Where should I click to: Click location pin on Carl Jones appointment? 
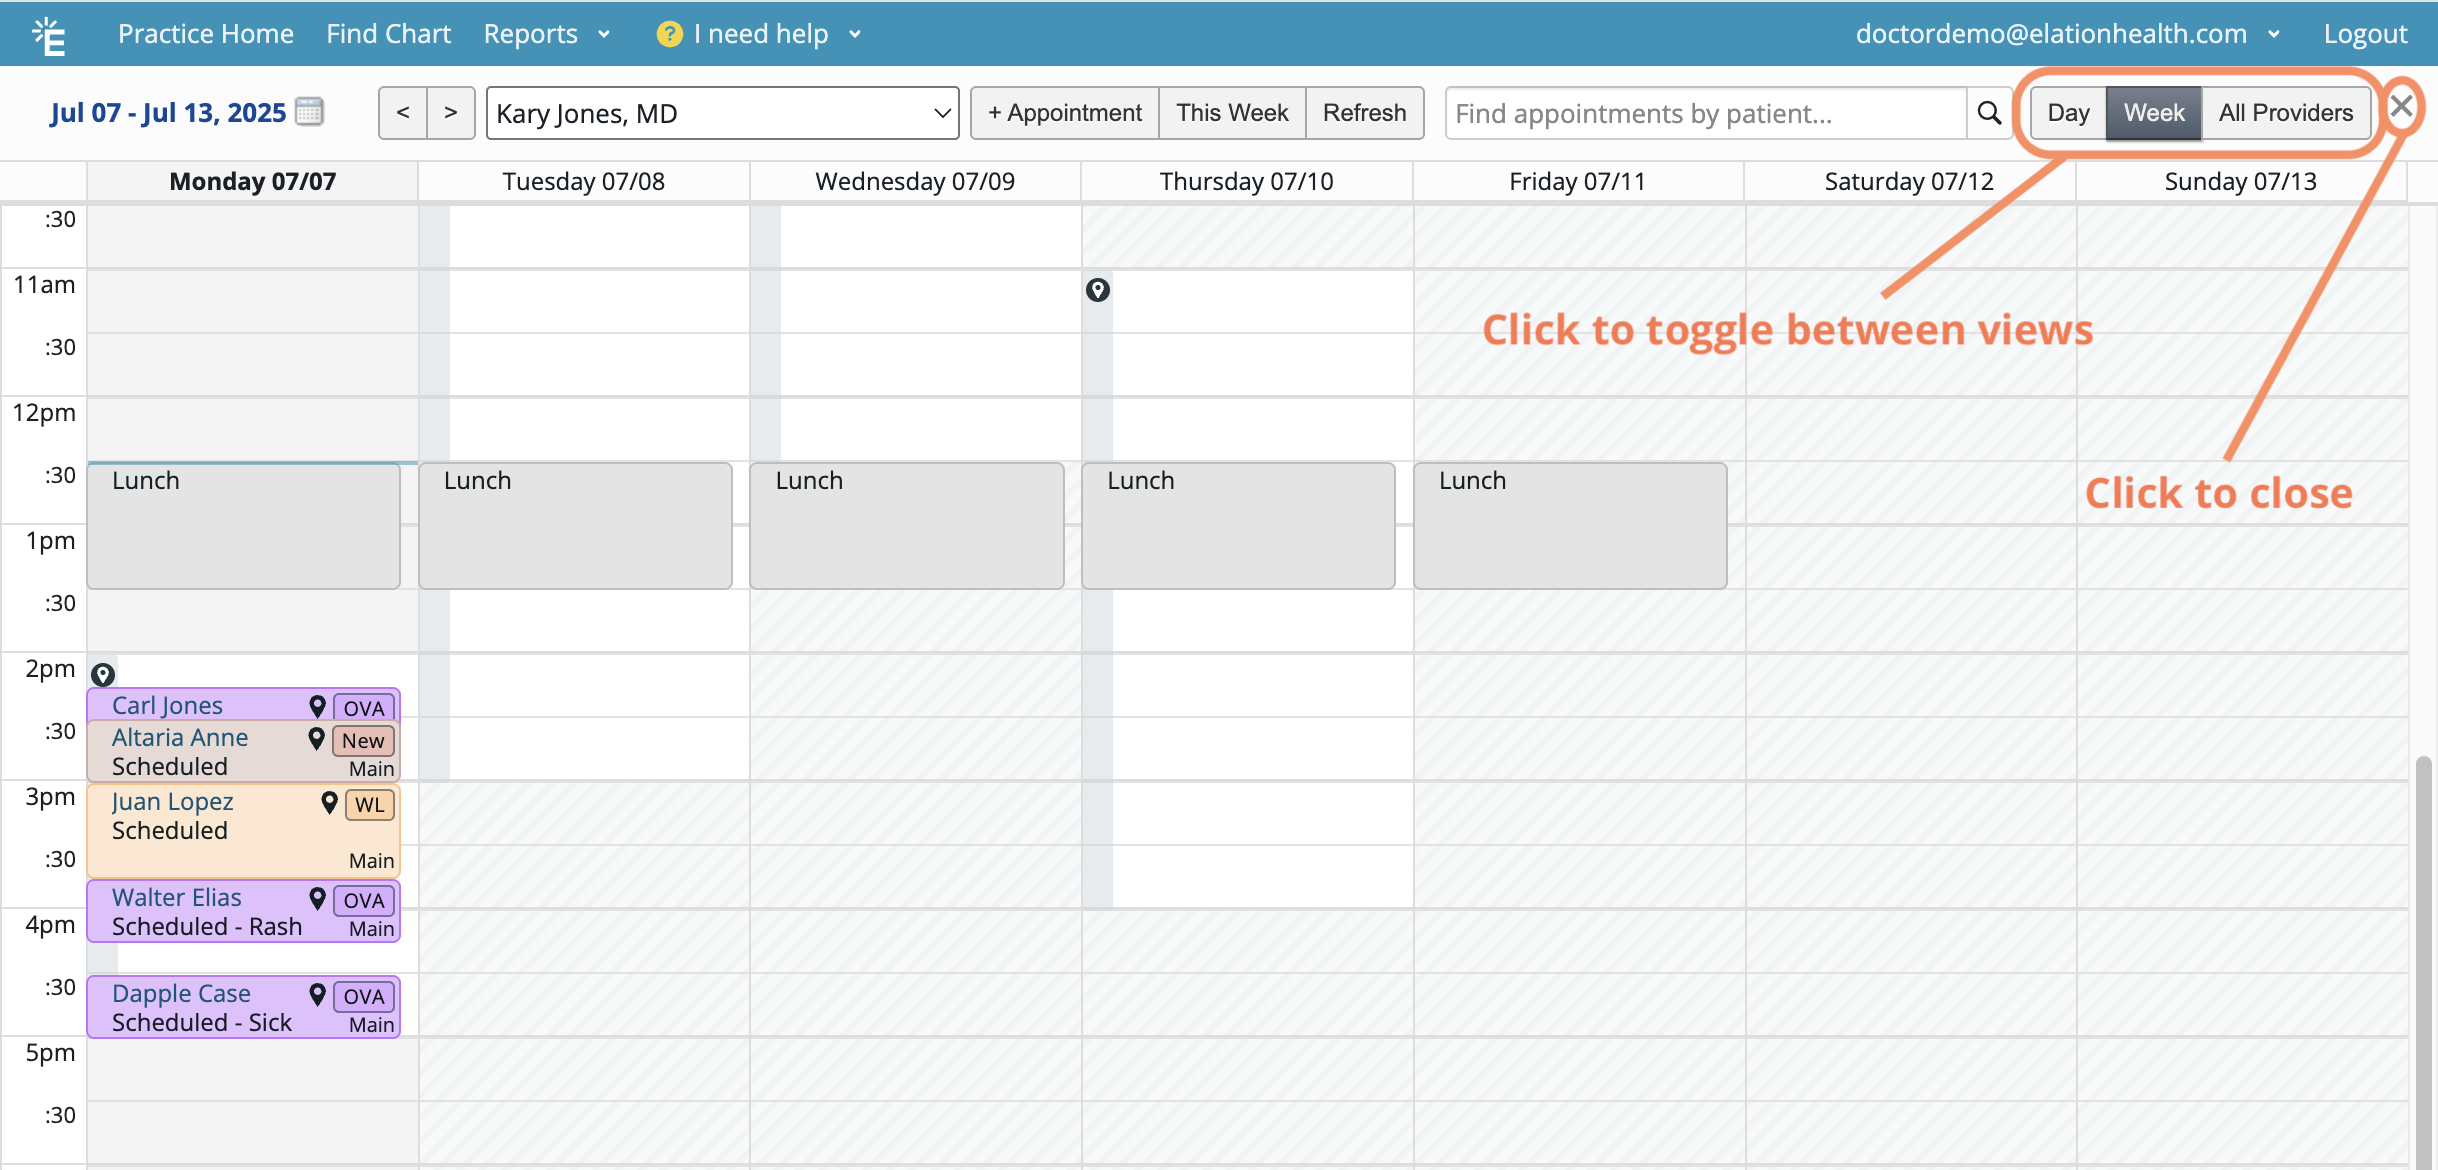click(317, 706)
